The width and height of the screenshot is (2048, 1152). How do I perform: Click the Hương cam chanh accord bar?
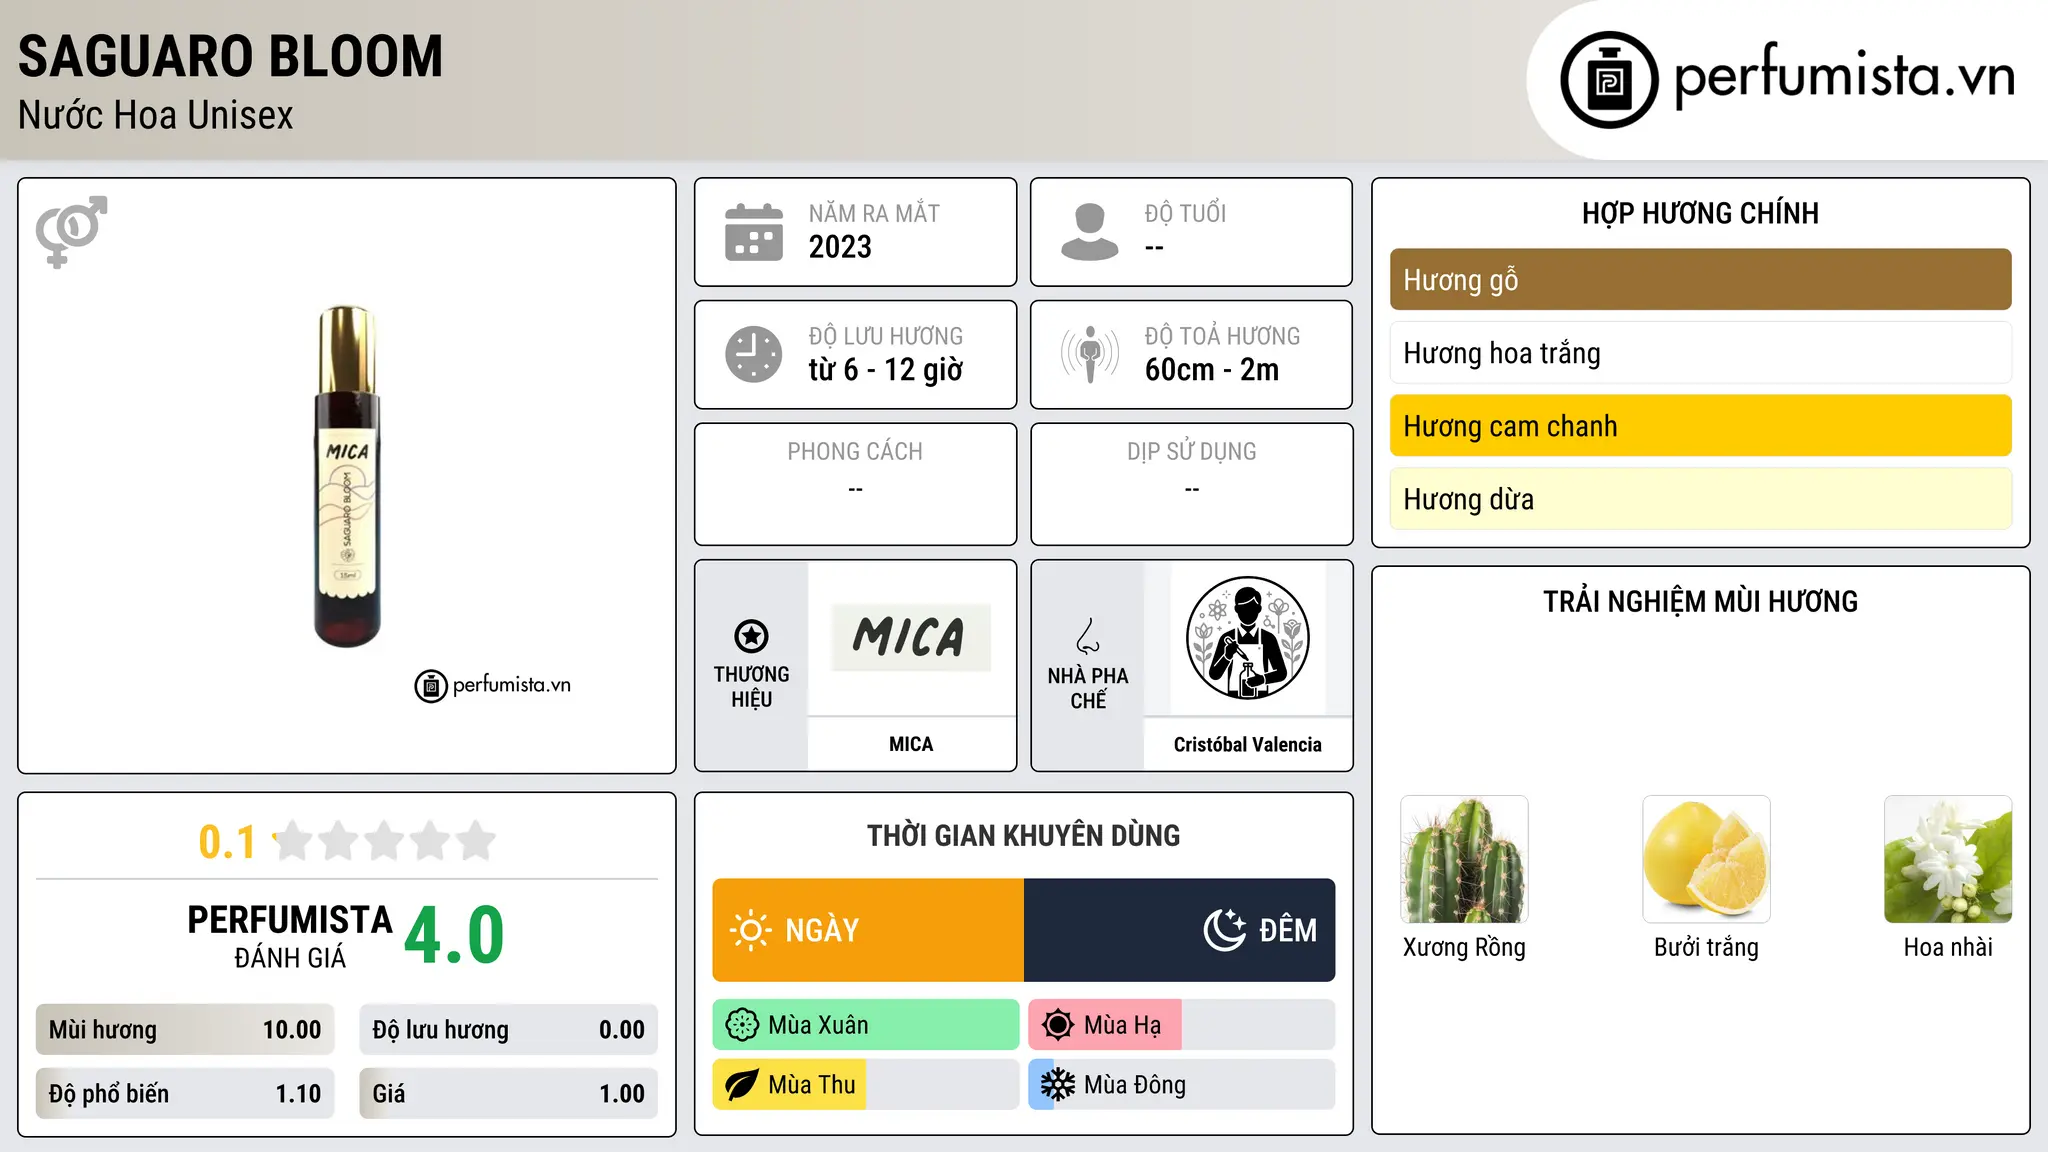coord(1700,426)
